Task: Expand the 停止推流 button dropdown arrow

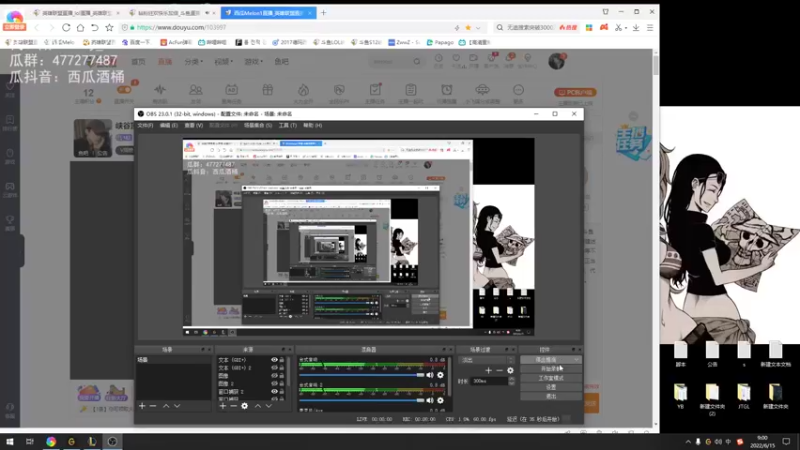Action: coord(576,360)
